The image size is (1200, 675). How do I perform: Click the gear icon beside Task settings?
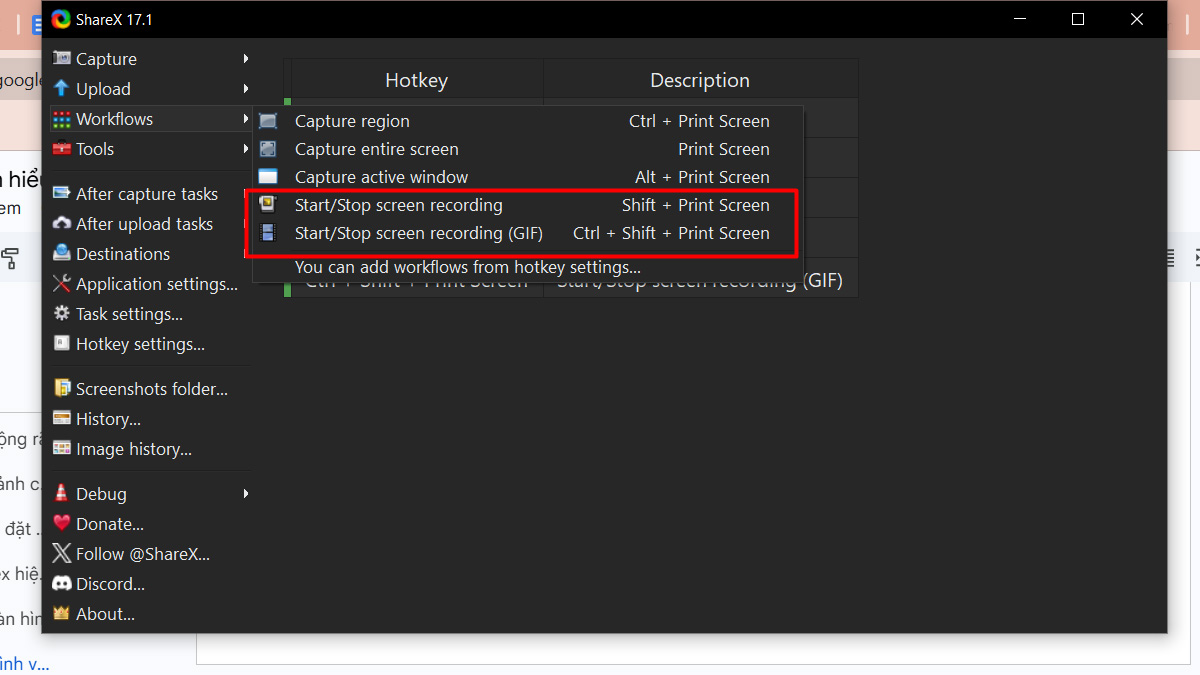click(x=62, y=313)
